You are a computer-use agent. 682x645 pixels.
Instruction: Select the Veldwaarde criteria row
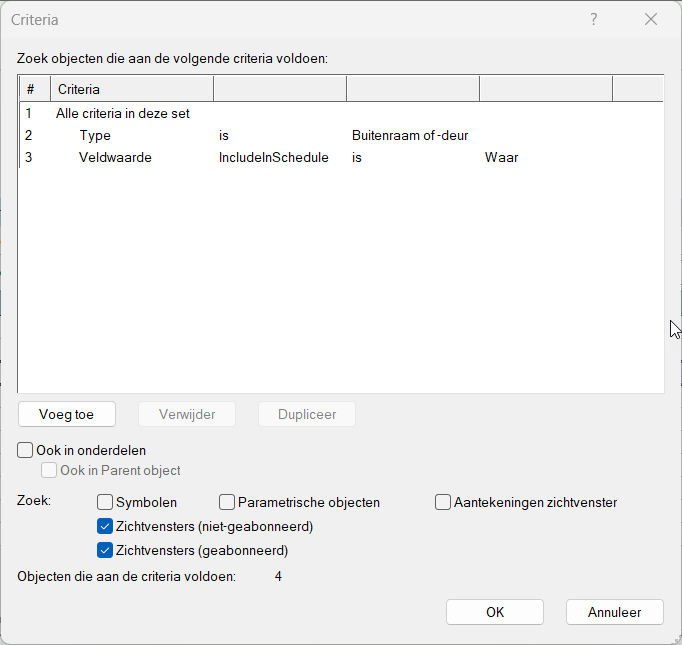(x=115, y=158)
